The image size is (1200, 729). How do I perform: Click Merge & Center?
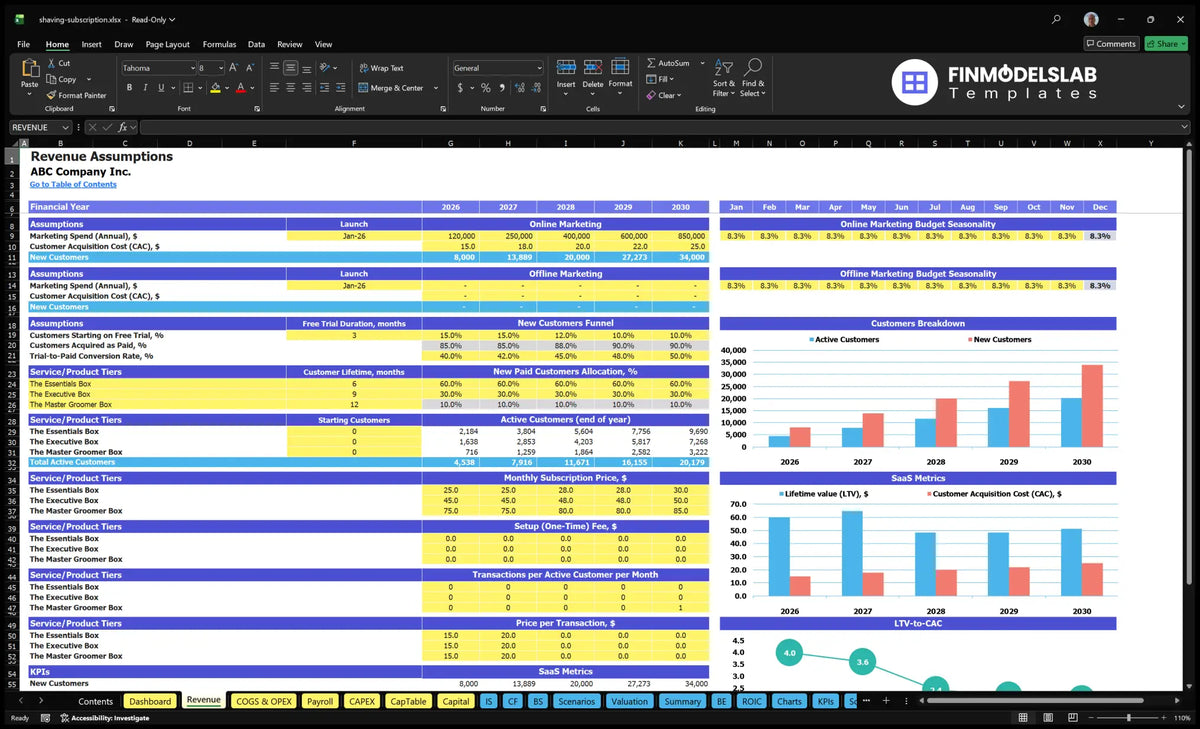tap(391, 88)
